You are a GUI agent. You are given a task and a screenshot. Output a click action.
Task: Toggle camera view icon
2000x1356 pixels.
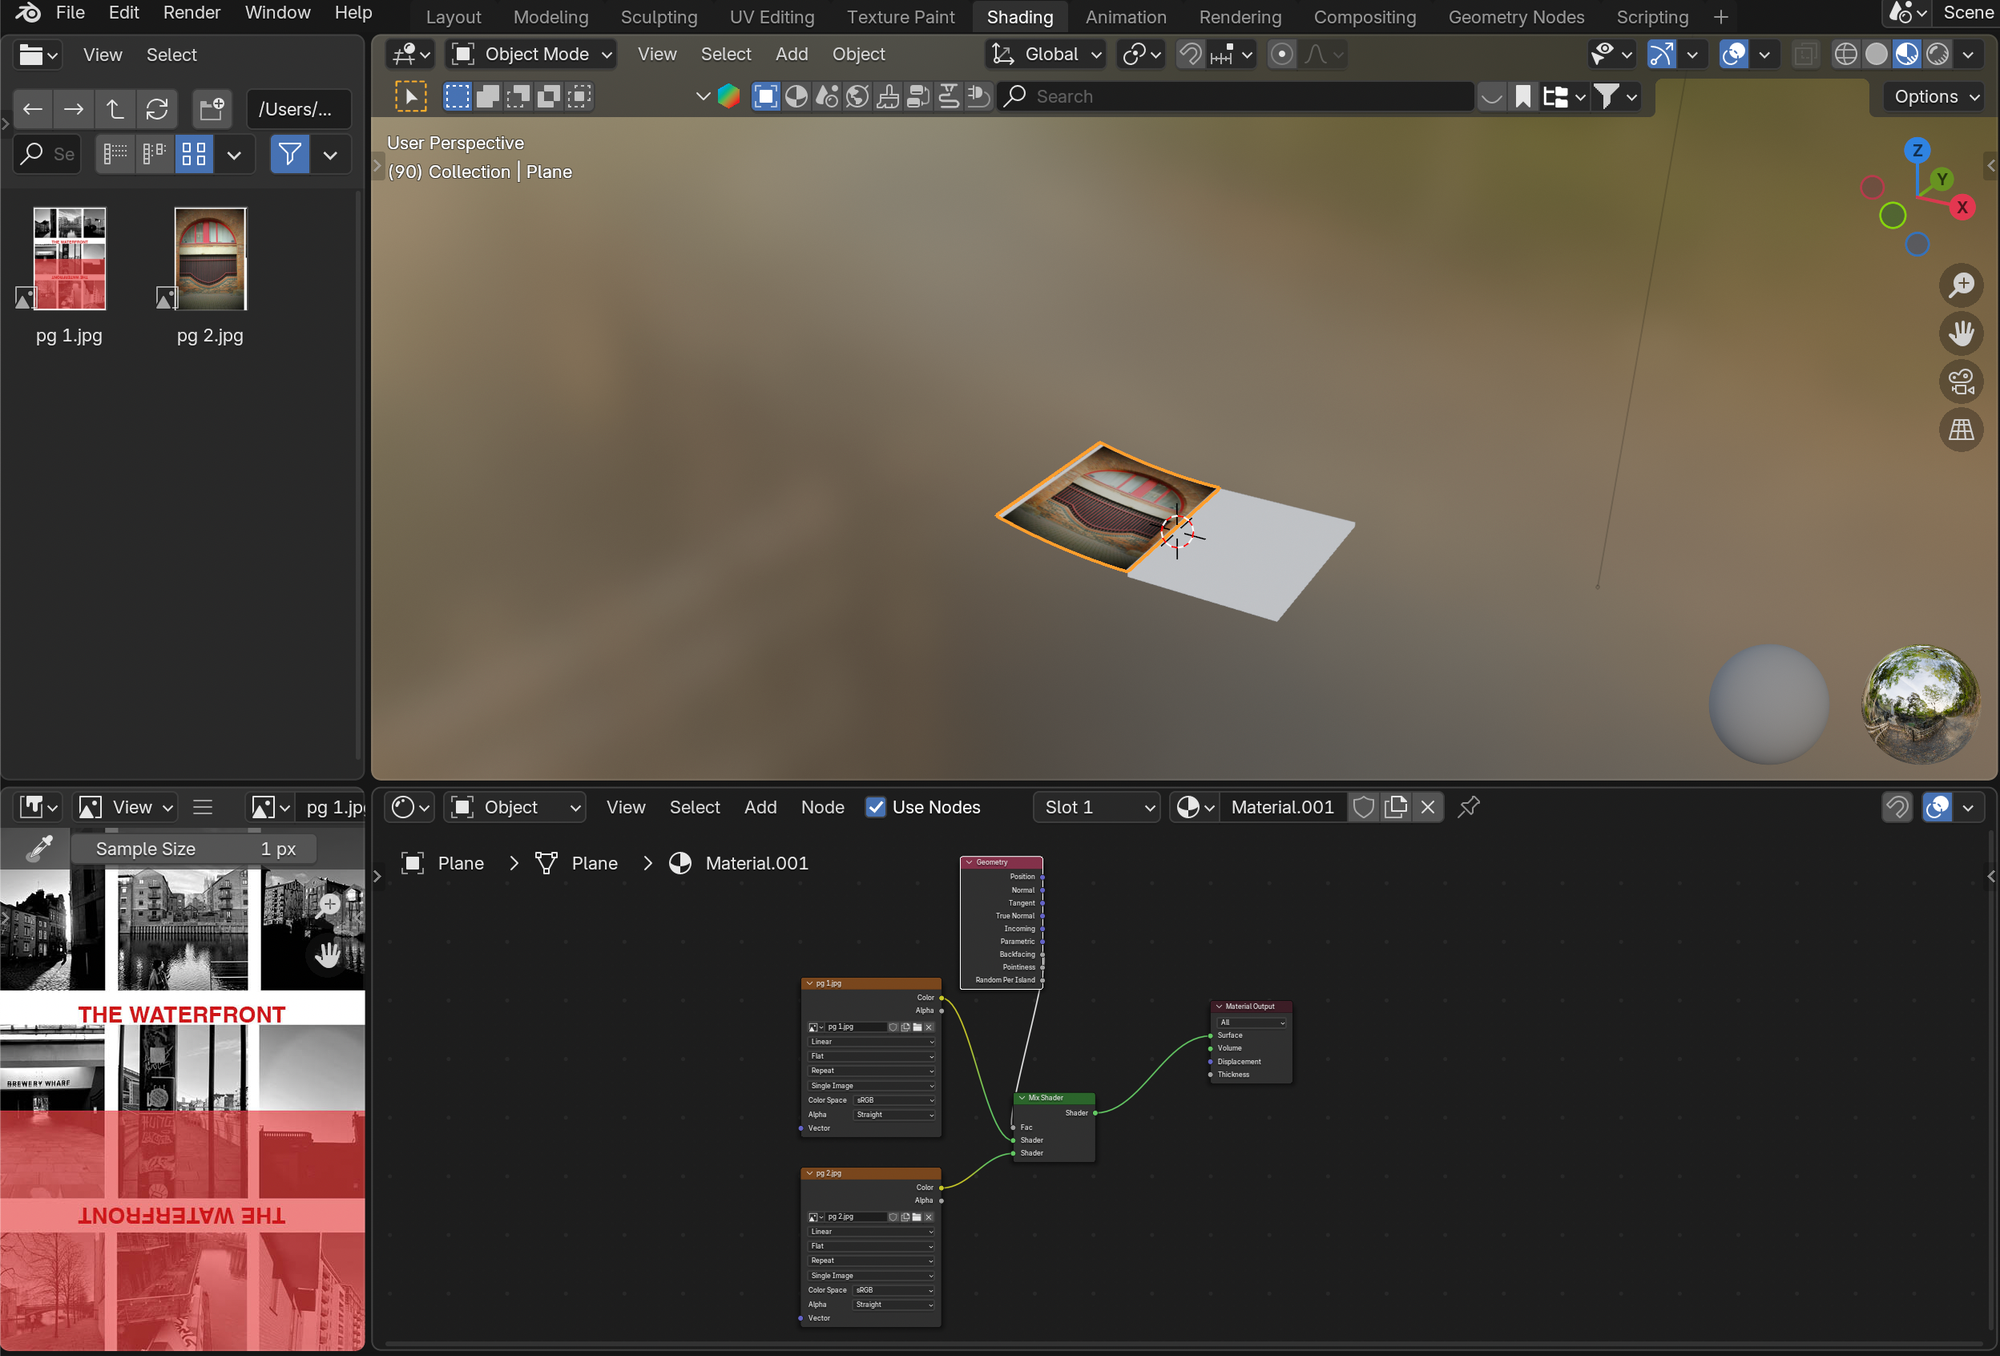pos(1961,381)
